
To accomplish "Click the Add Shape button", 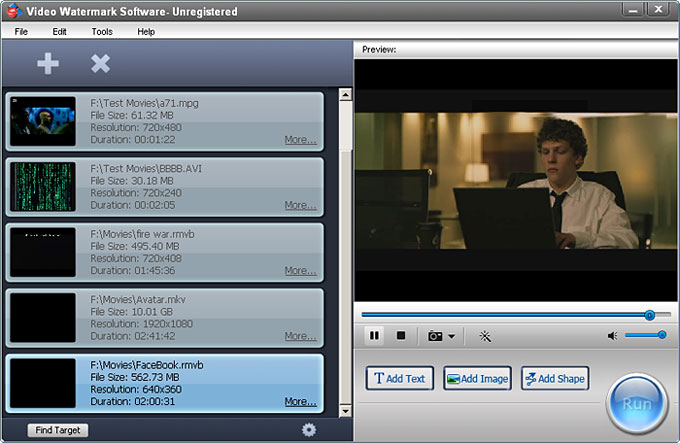I will pos(554,379).
